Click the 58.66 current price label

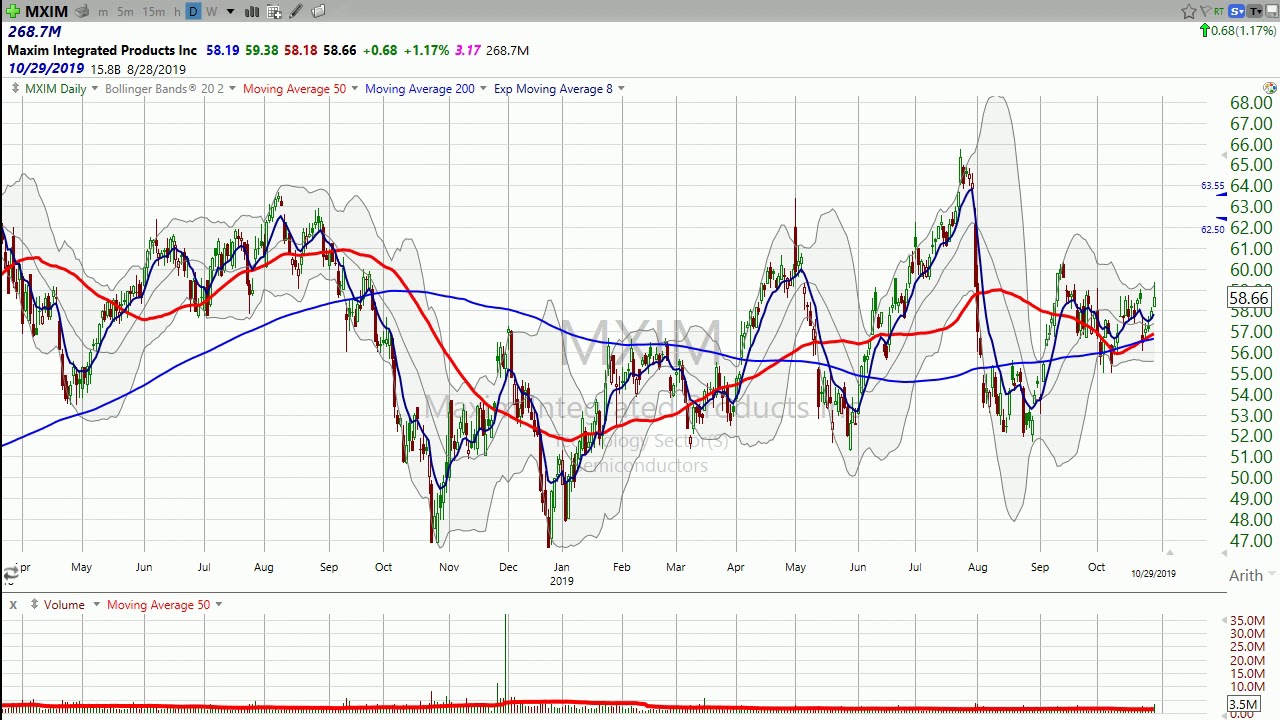(x=1249, y=298)
